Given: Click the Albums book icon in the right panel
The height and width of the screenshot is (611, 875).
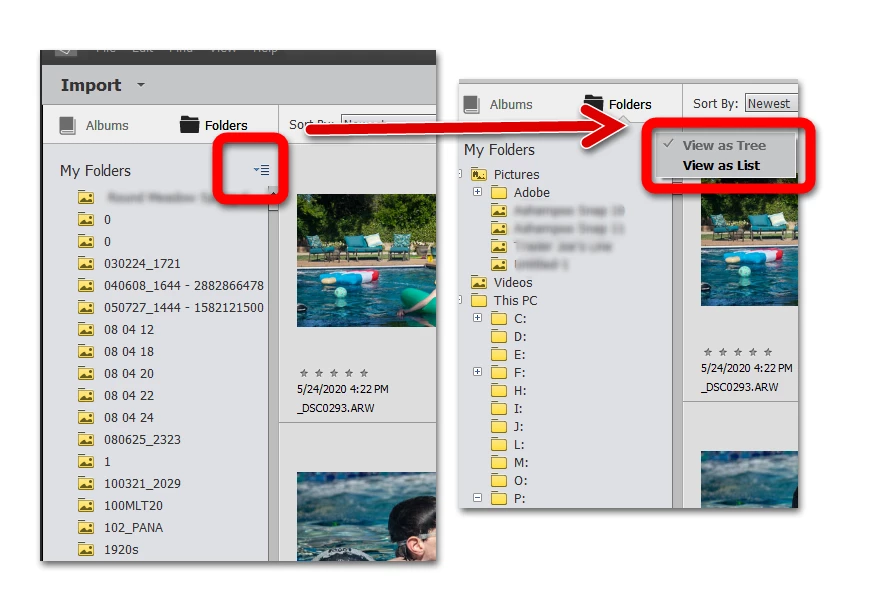Looking at the screenshot, I should coord(472,104).
